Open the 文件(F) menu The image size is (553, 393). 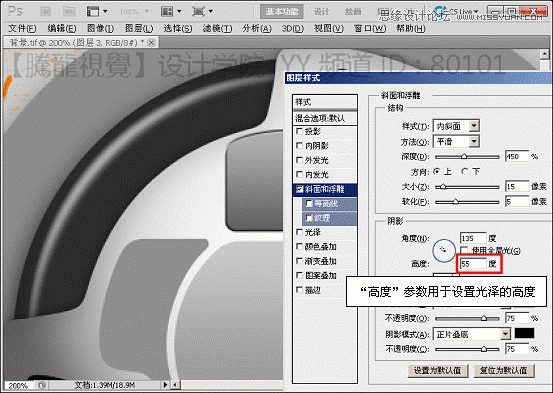pos(22,28)
